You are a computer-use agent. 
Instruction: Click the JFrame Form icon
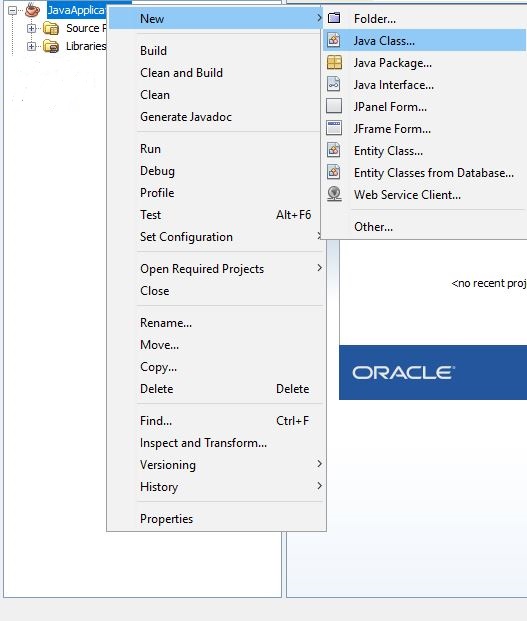point(334,128)
